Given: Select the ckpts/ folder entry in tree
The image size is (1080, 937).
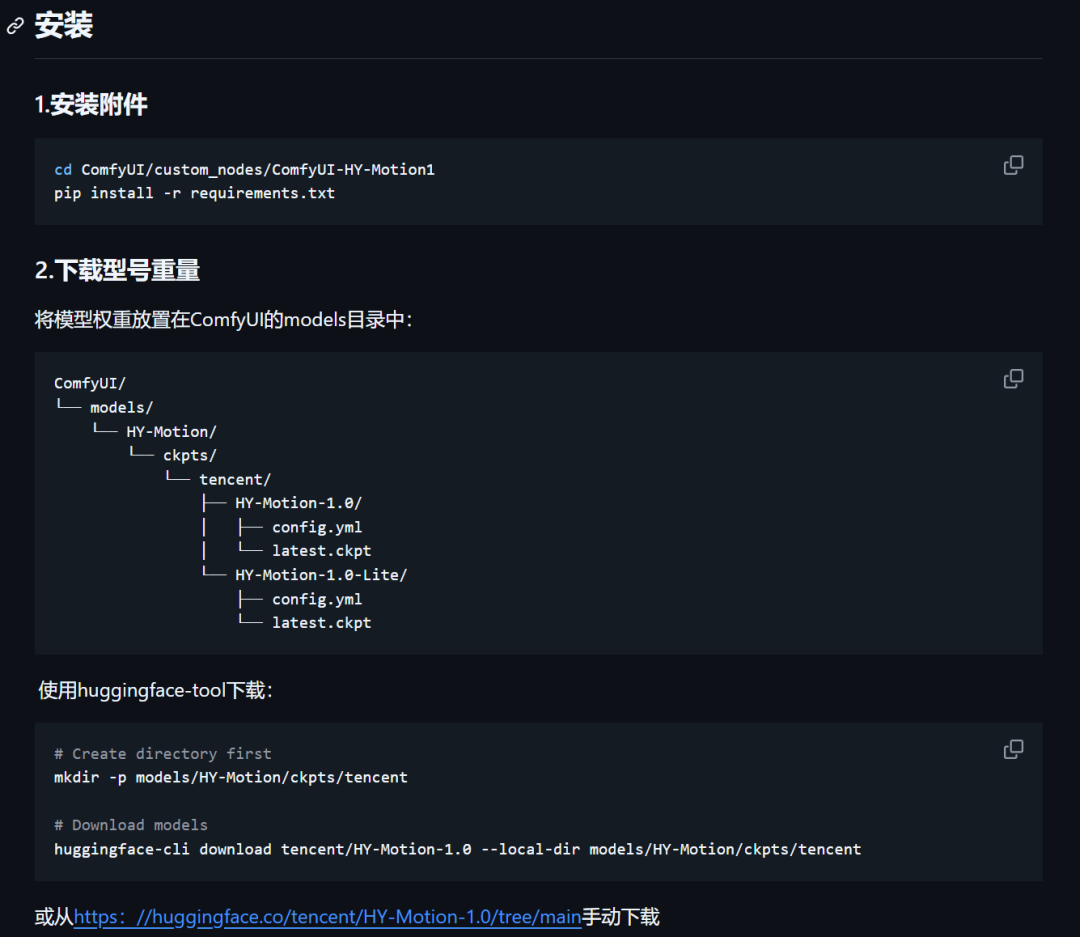Looking at the screenshot, I should click(189, 455).
